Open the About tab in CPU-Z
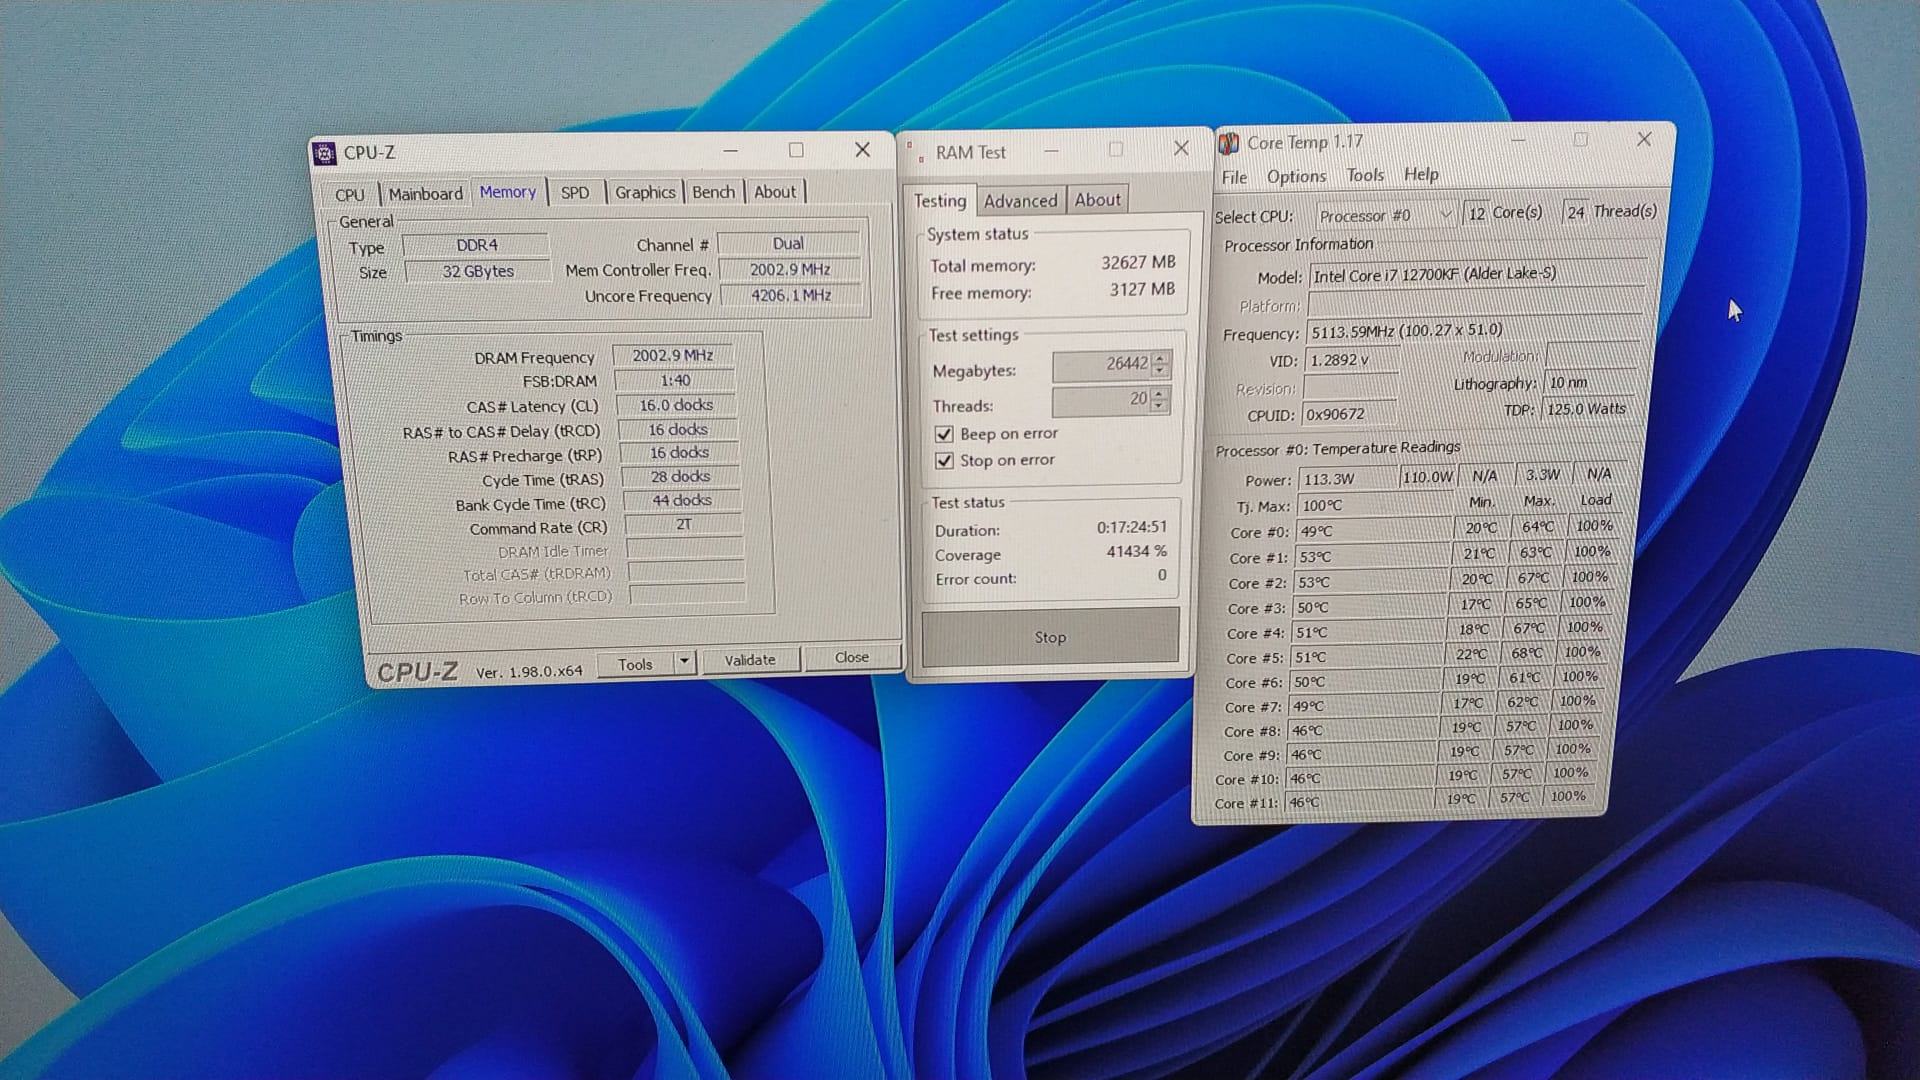The image size is (1920, 1080). (775, 192)
